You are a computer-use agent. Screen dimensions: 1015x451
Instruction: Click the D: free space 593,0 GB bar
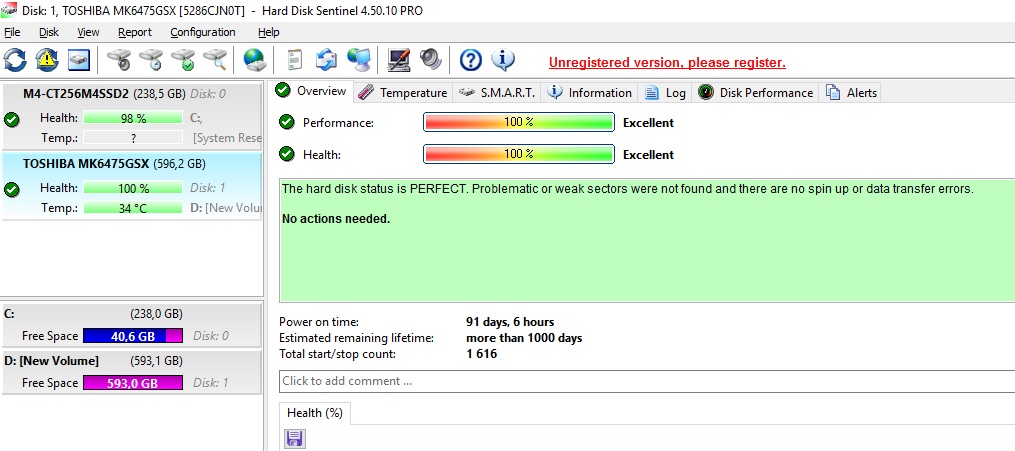[x=133, y=383]
